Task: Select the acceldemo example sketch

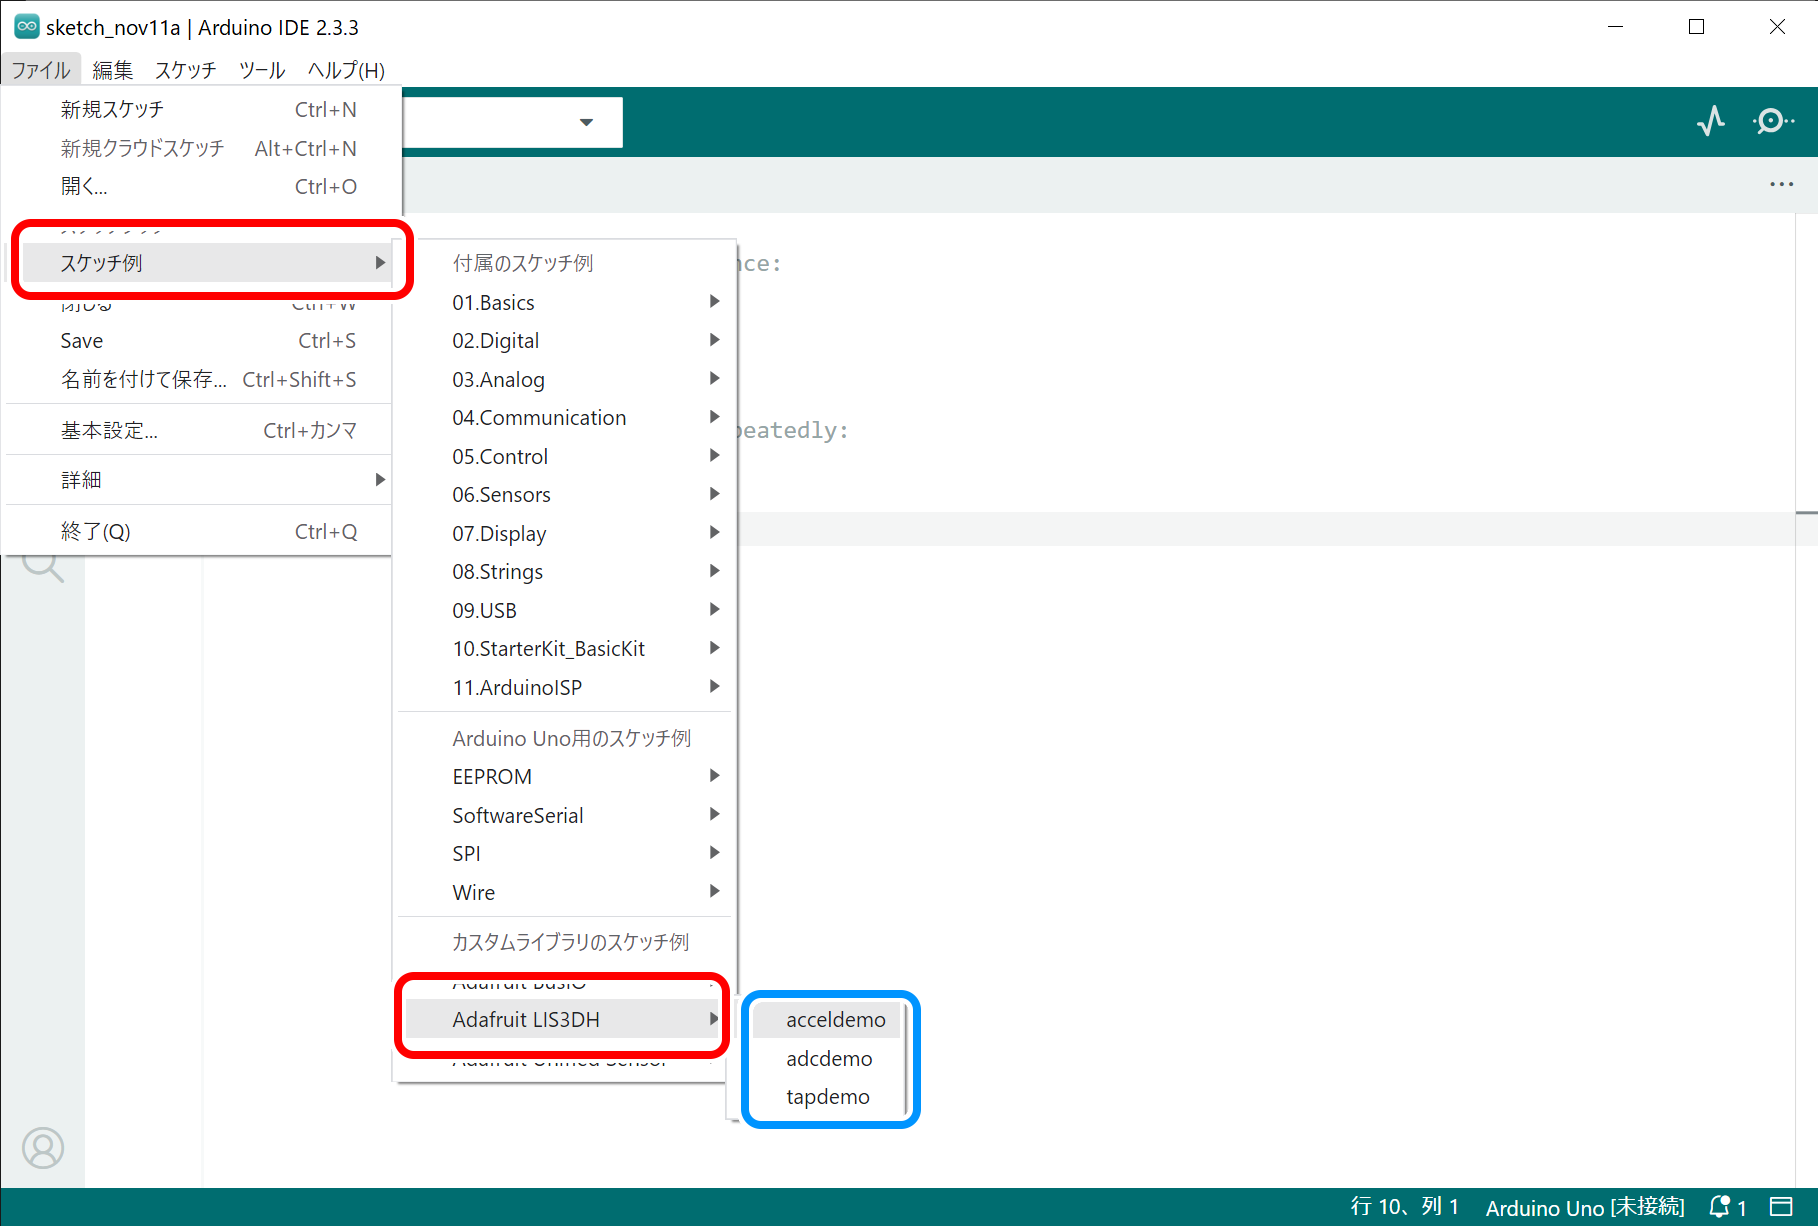Action: tap(835, 1020)
